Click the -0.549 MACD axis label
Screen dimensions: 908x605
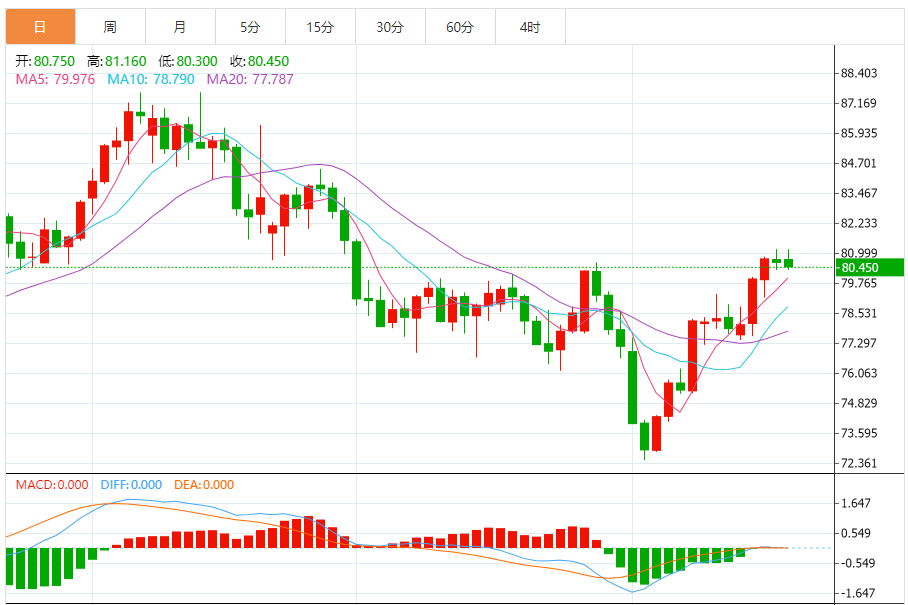coord(856,563)
